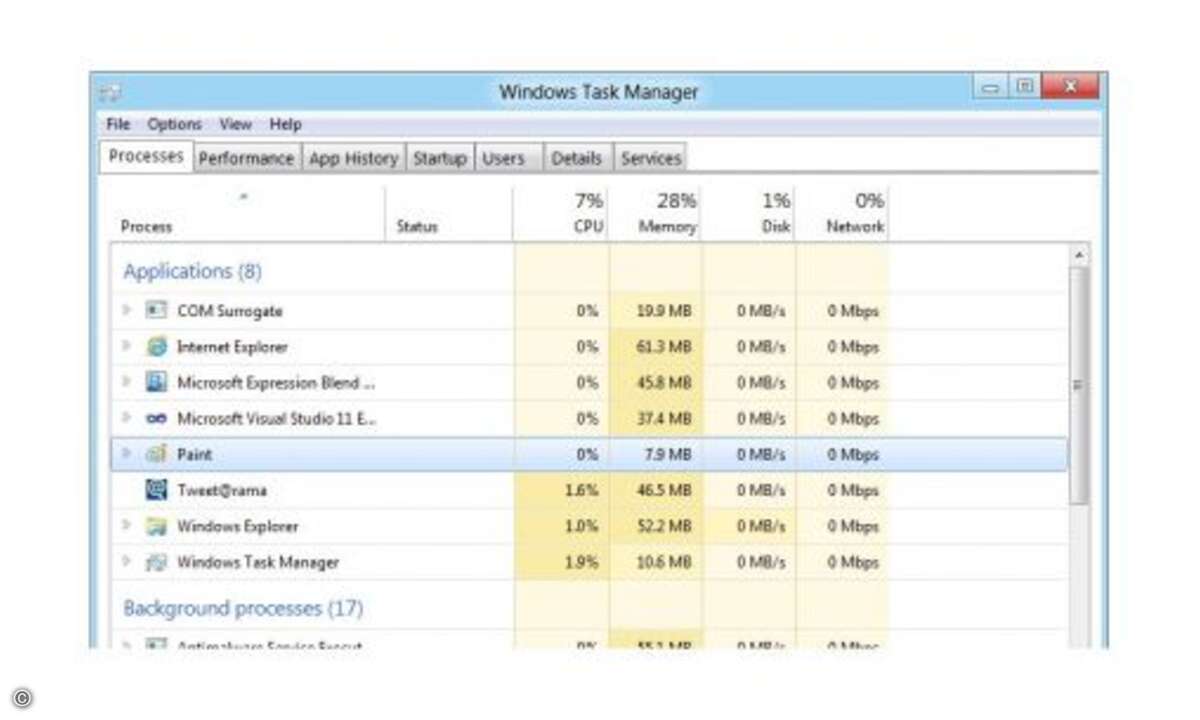Click the 19.9 MB memory value

(665, 311)
